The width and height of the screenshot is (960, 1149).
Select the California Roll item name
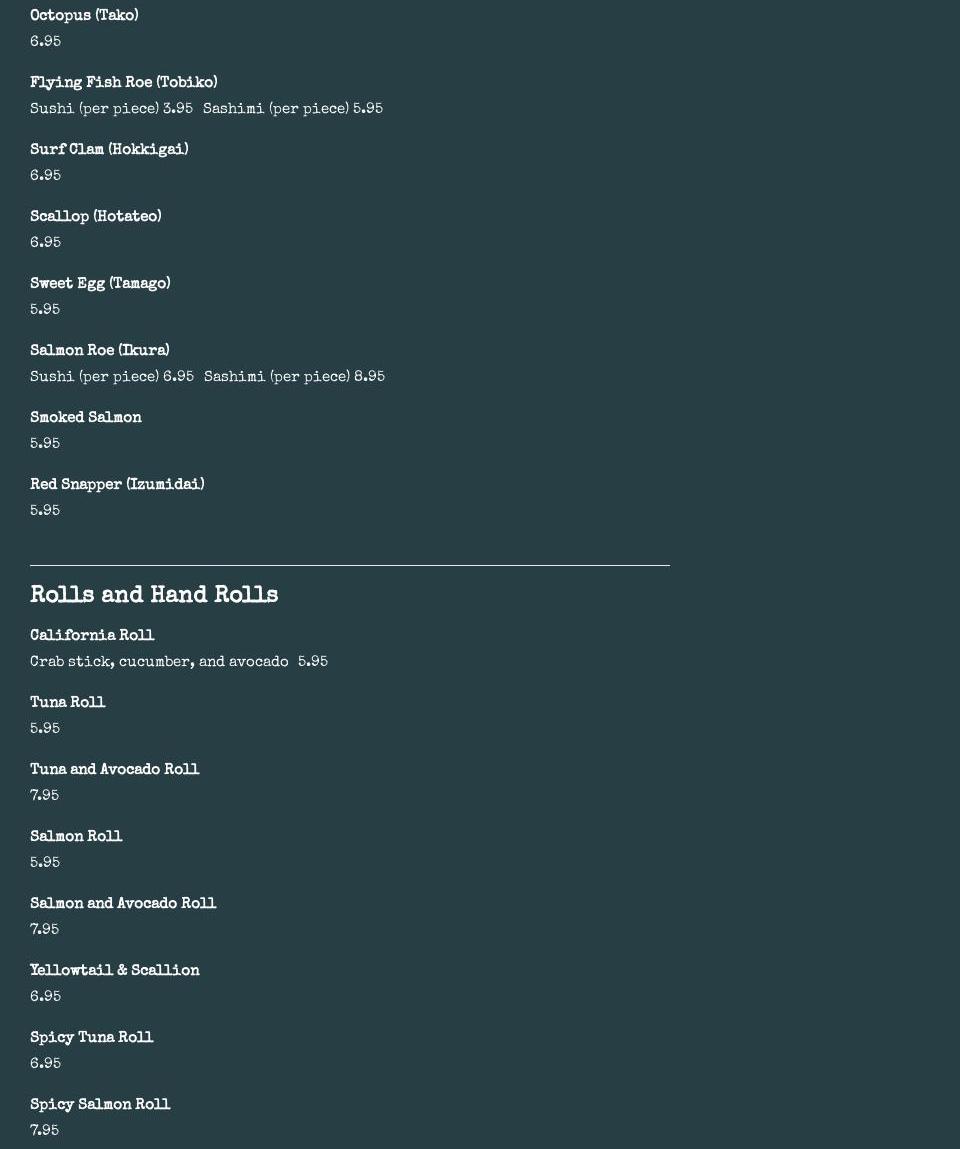click(92, 636)
